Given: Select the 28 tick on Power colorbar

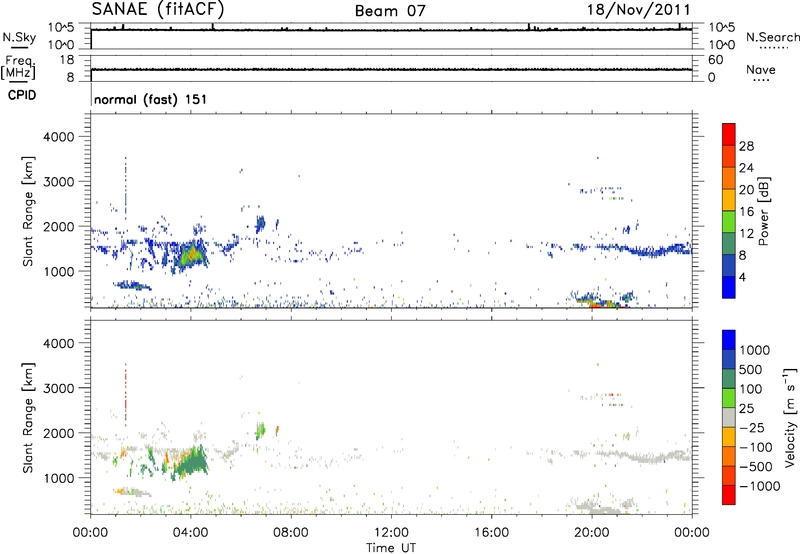Looking at the screenshot, I should click(x=746, y=146).
